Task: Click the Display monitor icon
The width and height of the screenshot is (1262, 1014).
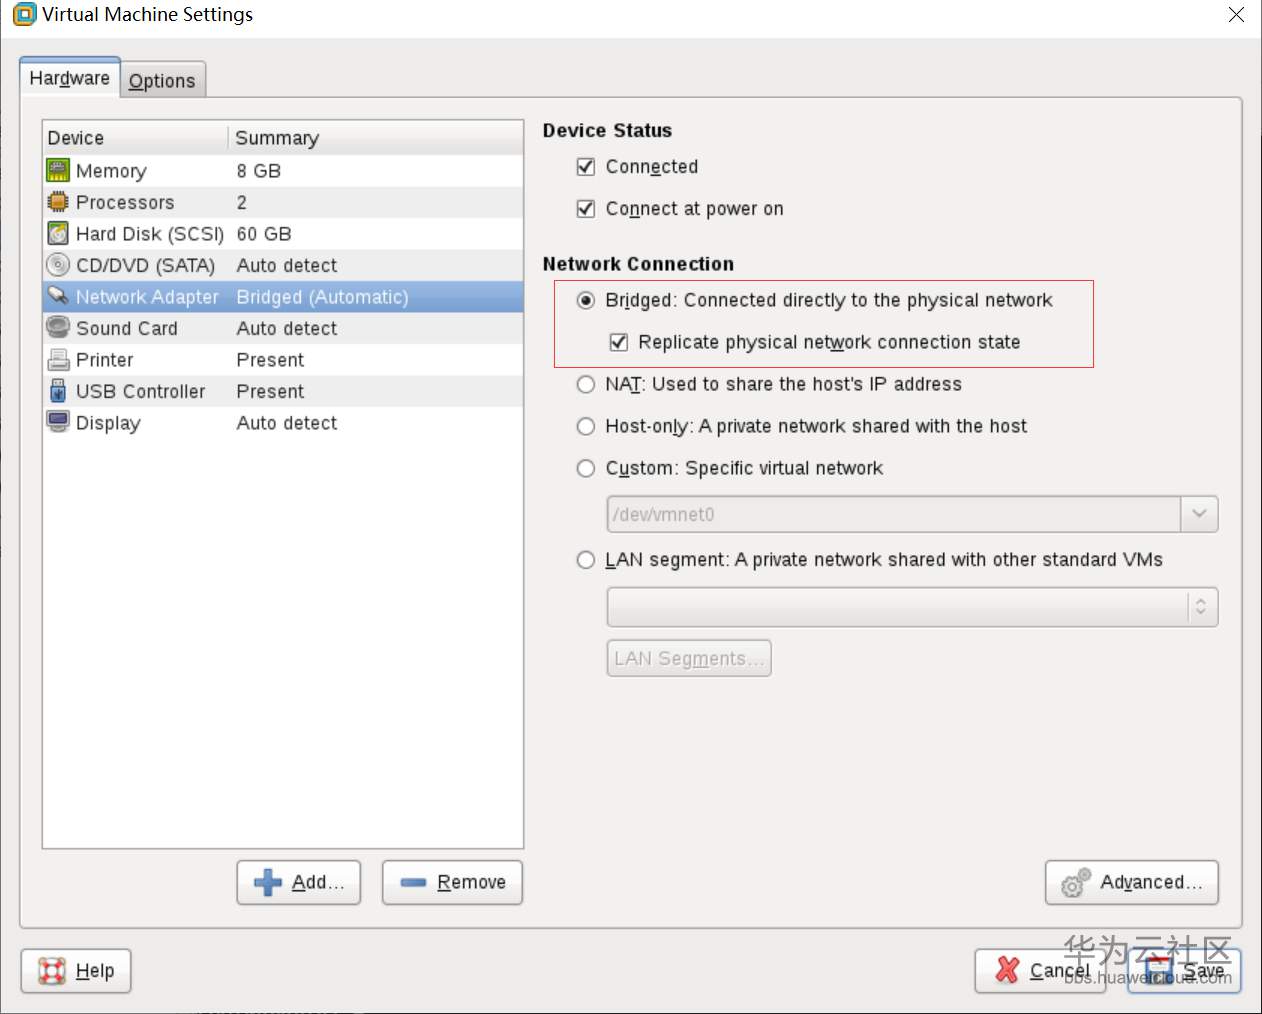Action: 58,422
